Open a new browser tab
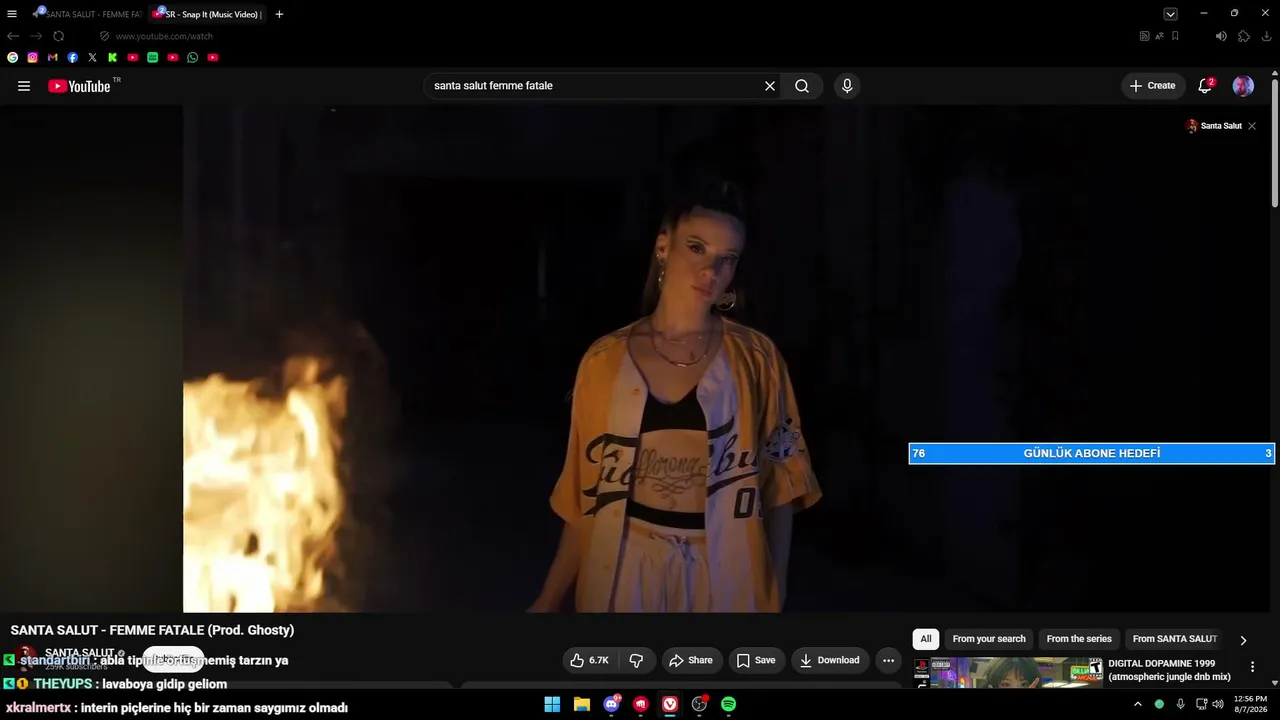The width and height of the screenshot is (1280, 720). [x=279, y=14]
